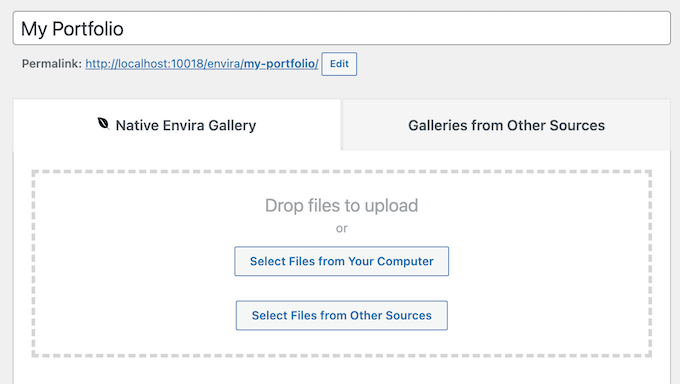Select Files from Other Sources
This screenshot has height=384, width=680.
pos(342,315)
